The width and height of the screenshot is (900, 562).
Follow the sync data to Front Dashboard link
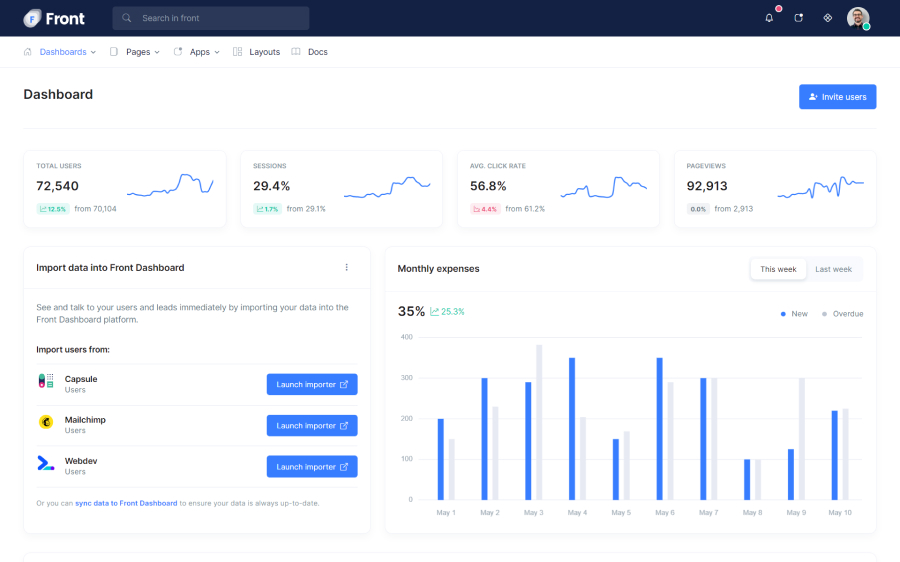[126, 503]
